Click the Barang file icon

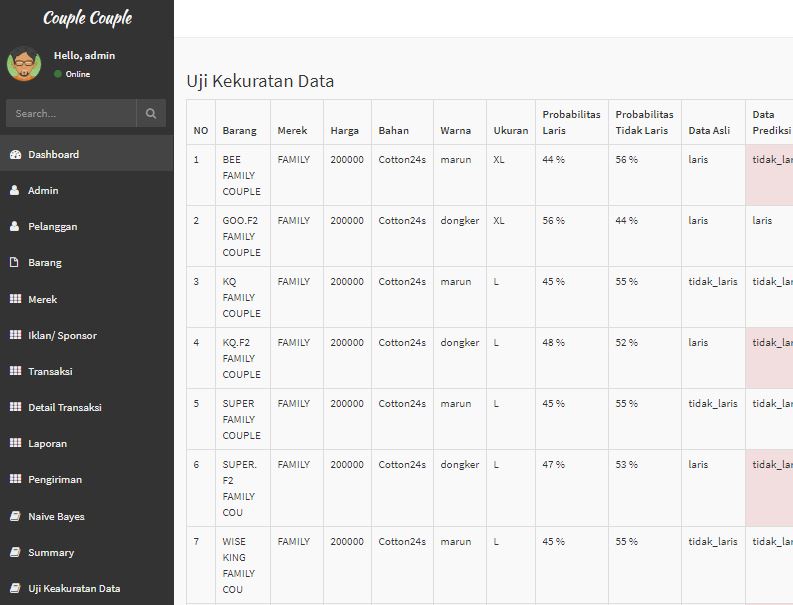(15, 262)
